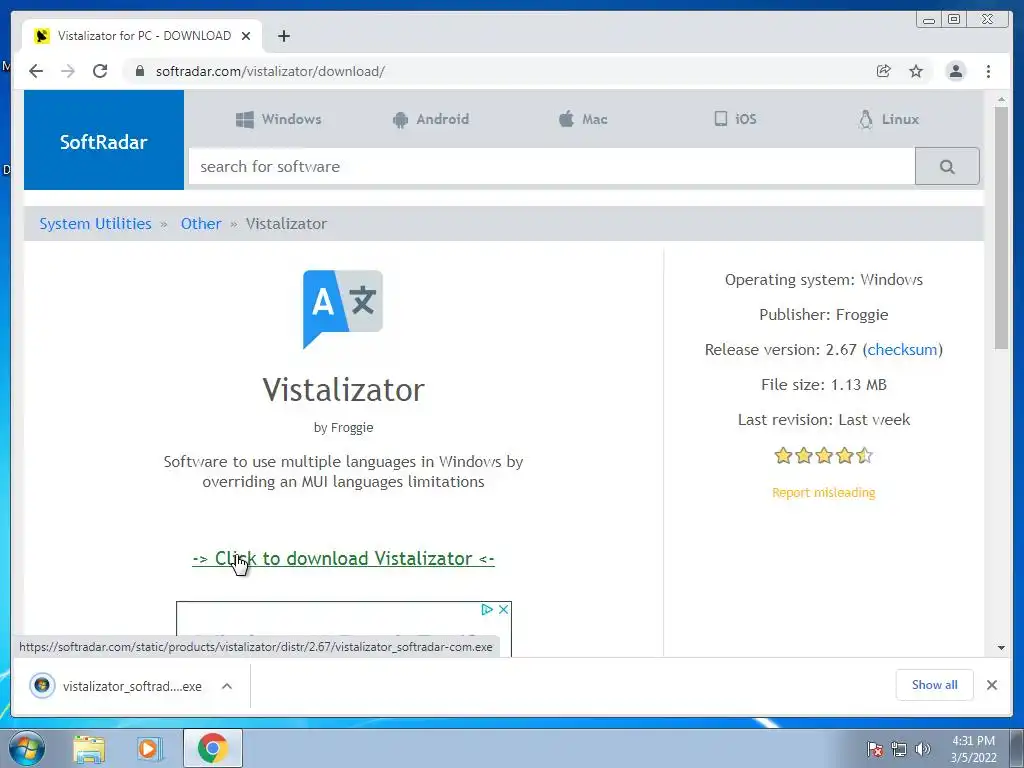Image resolution: width=1024 pixels, height=768 pixels.
Task: Open the Windows category
Action: 279,120
